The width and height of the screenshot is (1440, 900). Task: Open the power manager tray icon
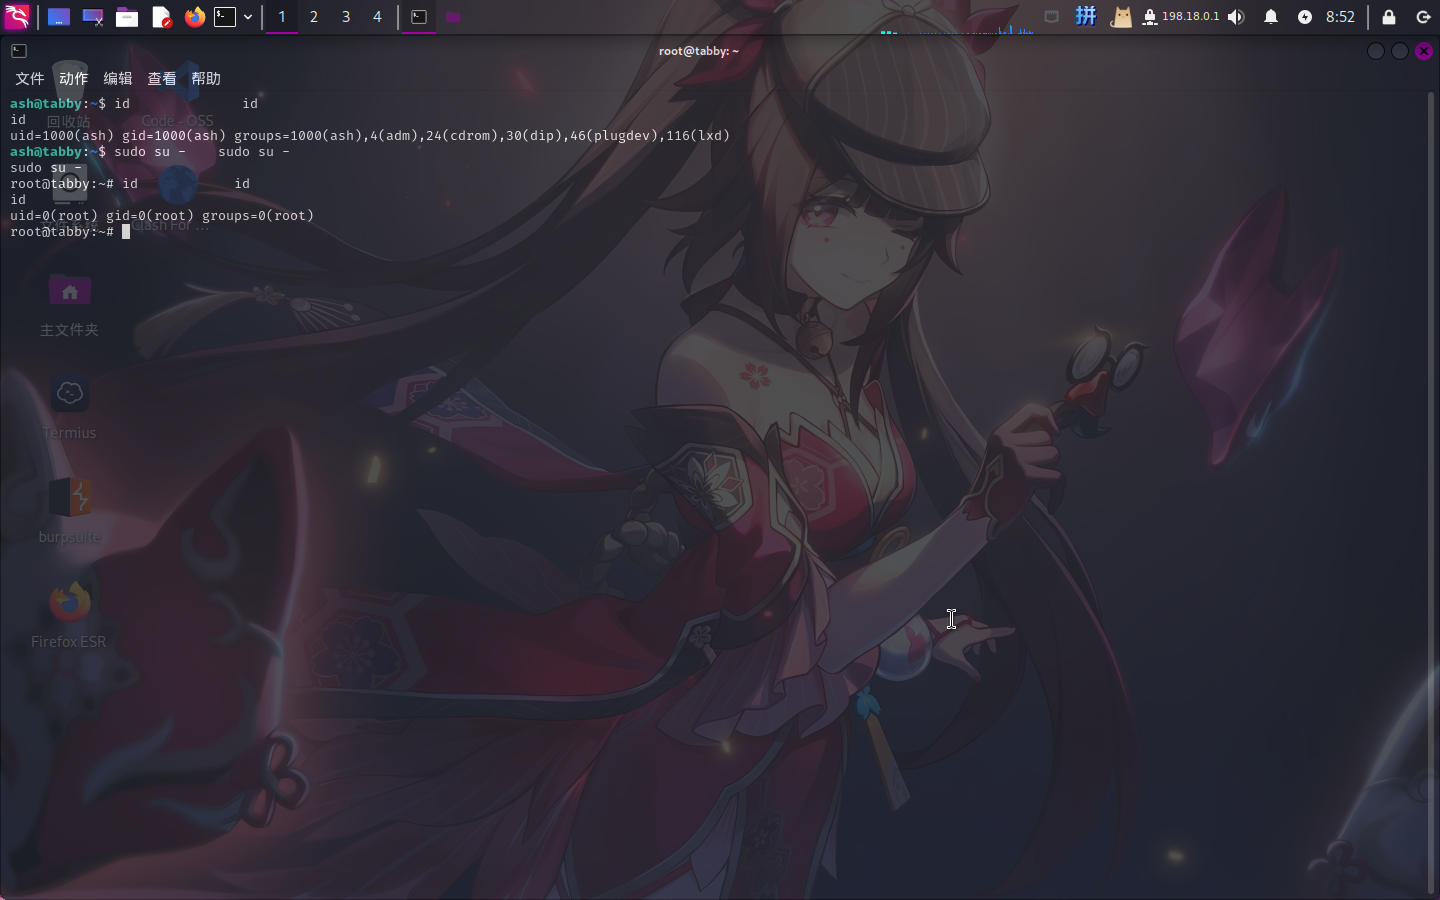coord(1305,17)
